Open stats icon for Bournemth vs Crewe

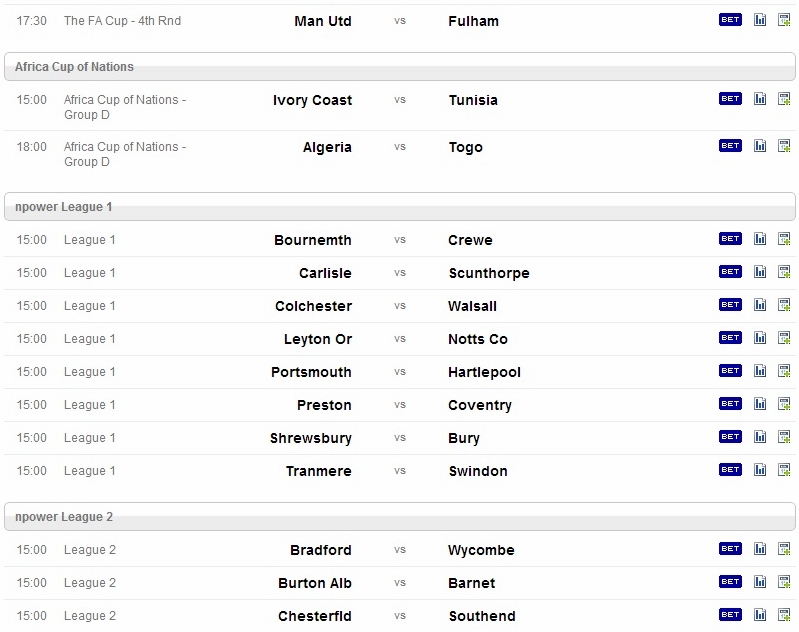pyautogui.click(x=760, y=239)
